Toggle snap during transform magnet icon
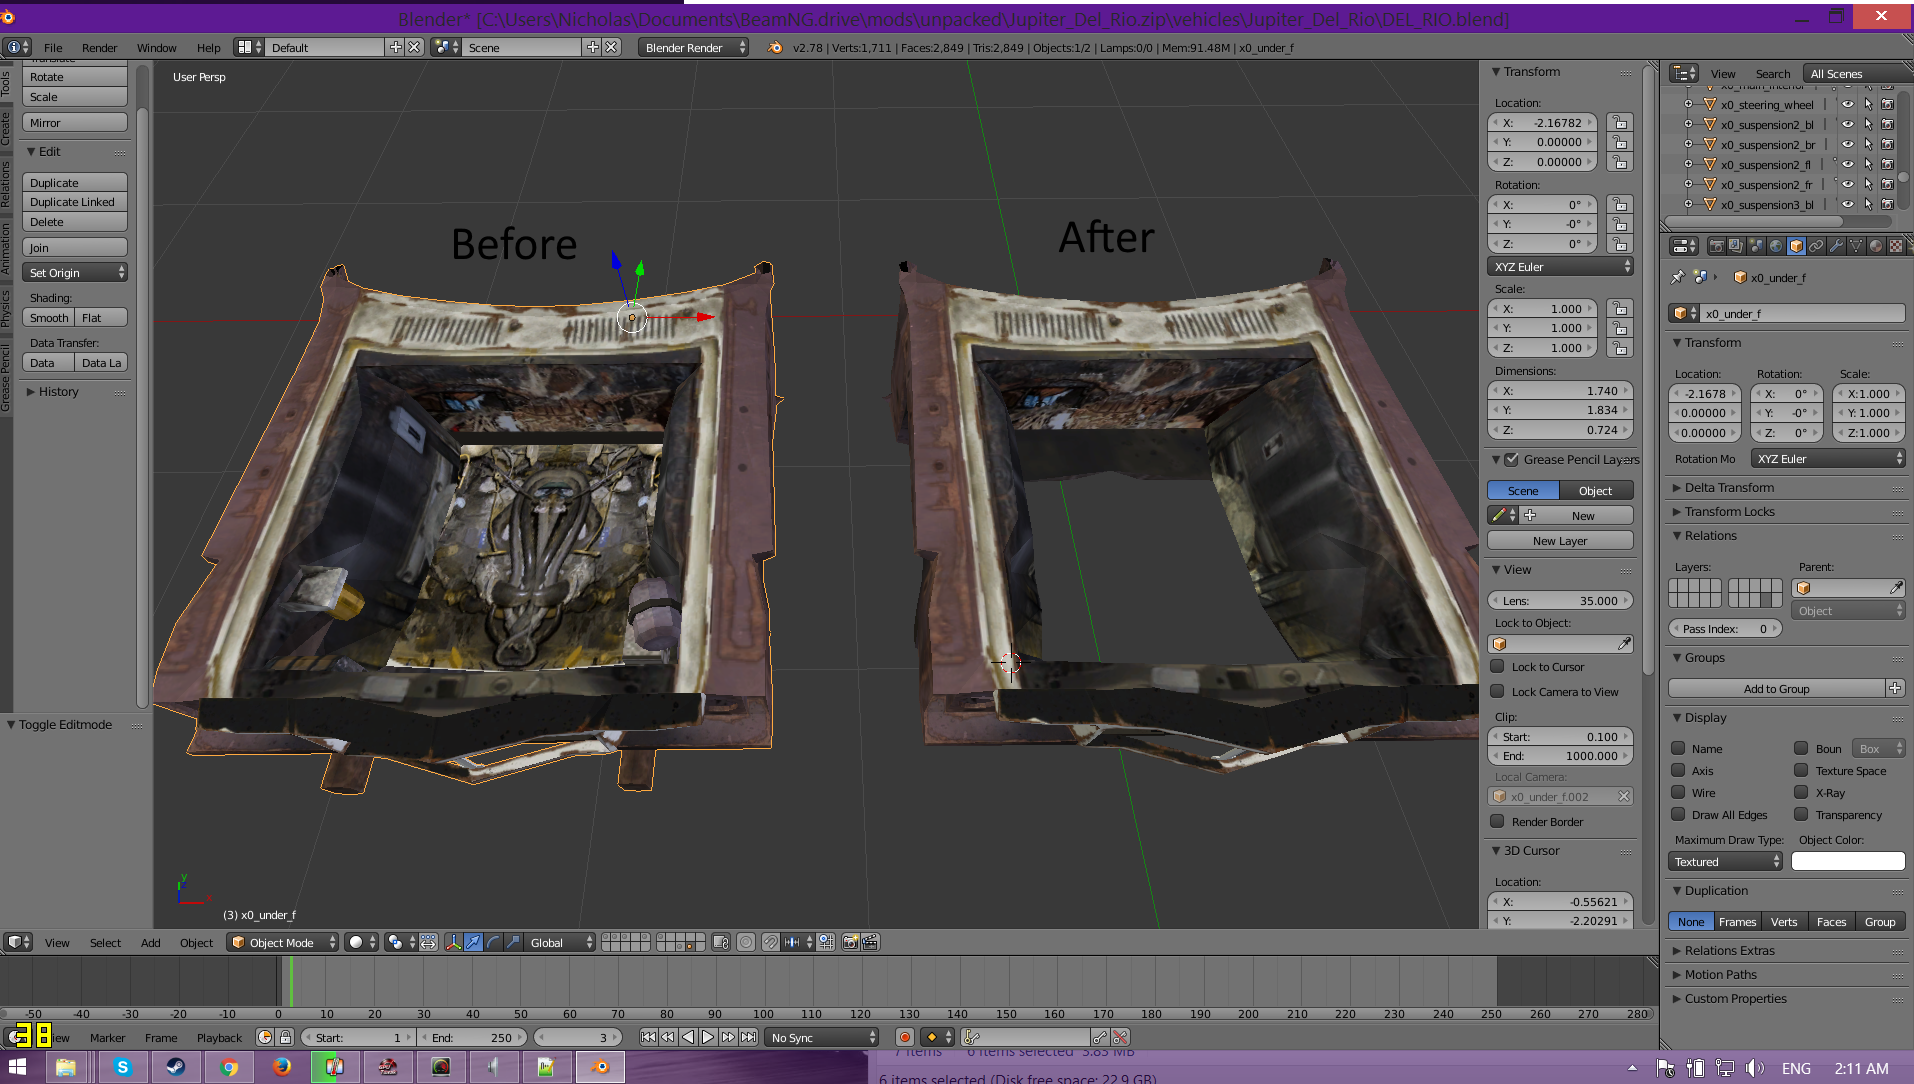The image size is (1914, 1084). click(771, 942)
